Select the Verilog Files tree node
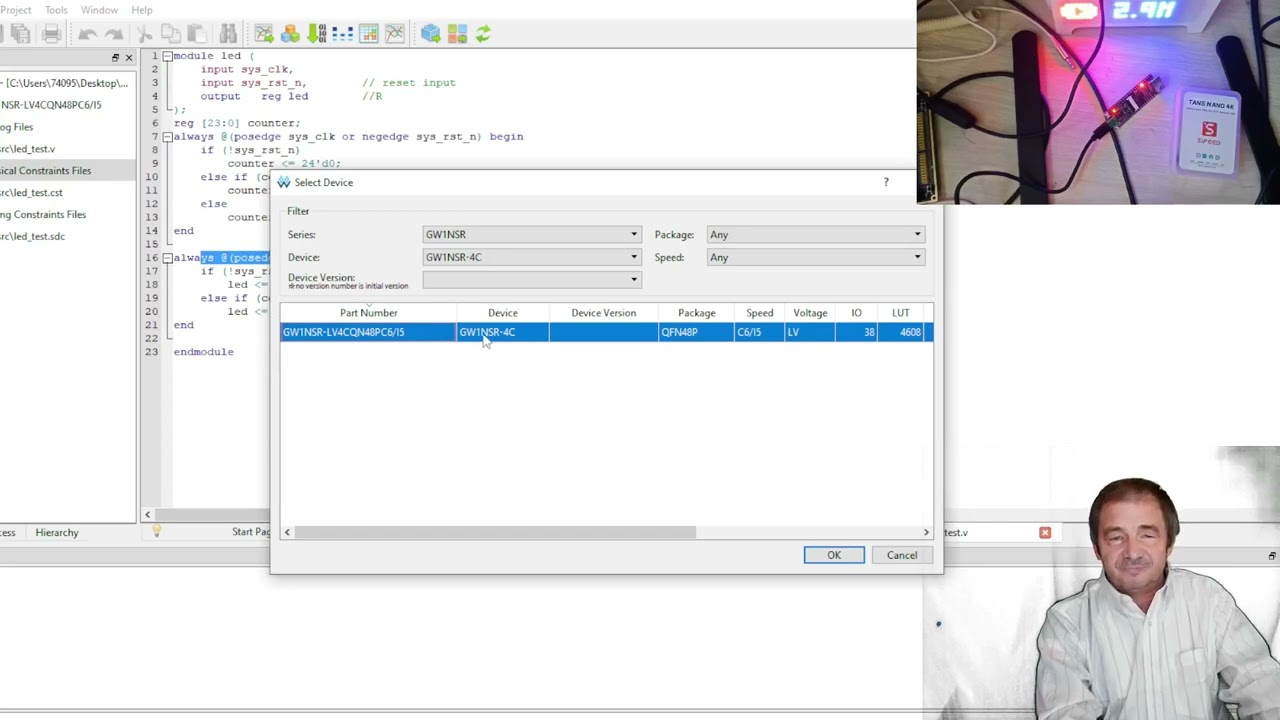 [x=16, y=127]
